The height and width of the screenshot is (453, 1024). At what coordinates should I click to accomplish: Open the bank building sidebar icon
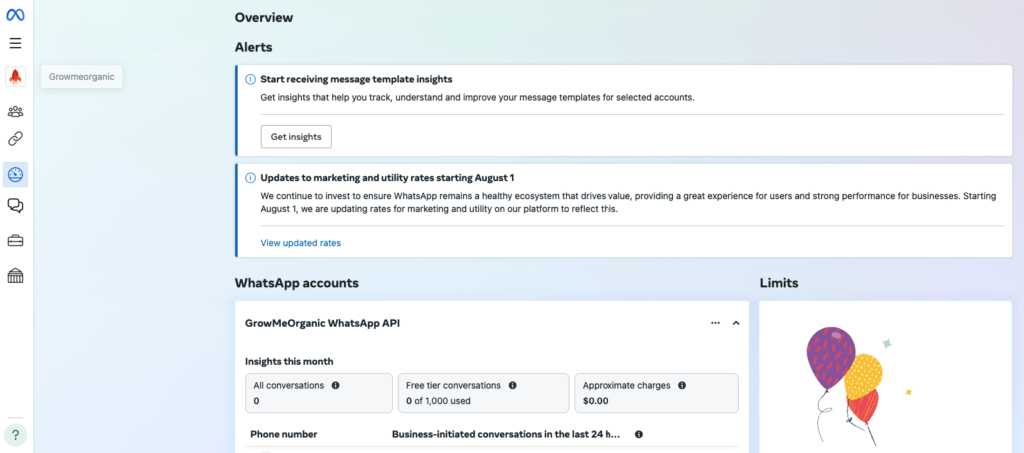click(15, 276)
